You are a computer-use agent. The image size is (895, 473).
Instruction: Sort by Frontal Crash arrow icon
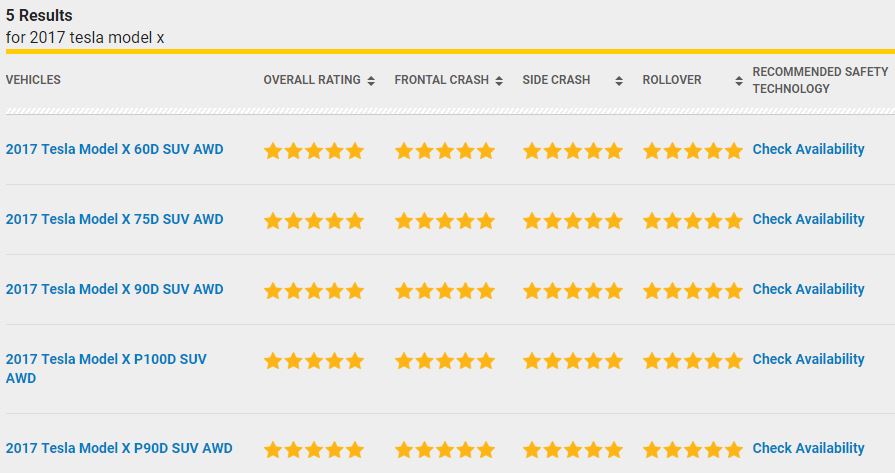point(499,80)
